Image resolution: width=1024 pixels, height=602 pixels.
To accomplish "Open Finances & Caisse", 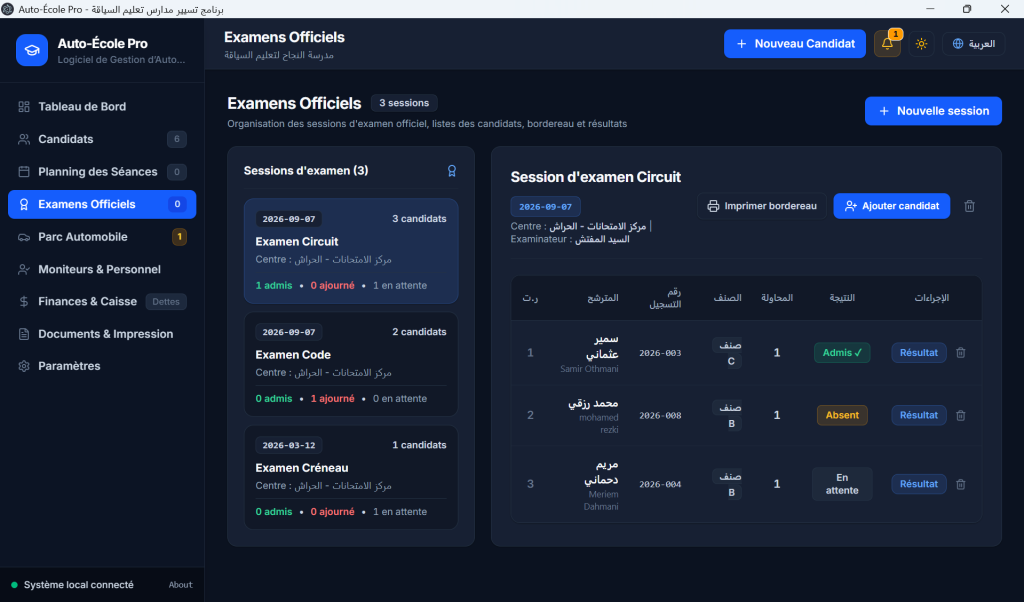I will pos(102,301).
